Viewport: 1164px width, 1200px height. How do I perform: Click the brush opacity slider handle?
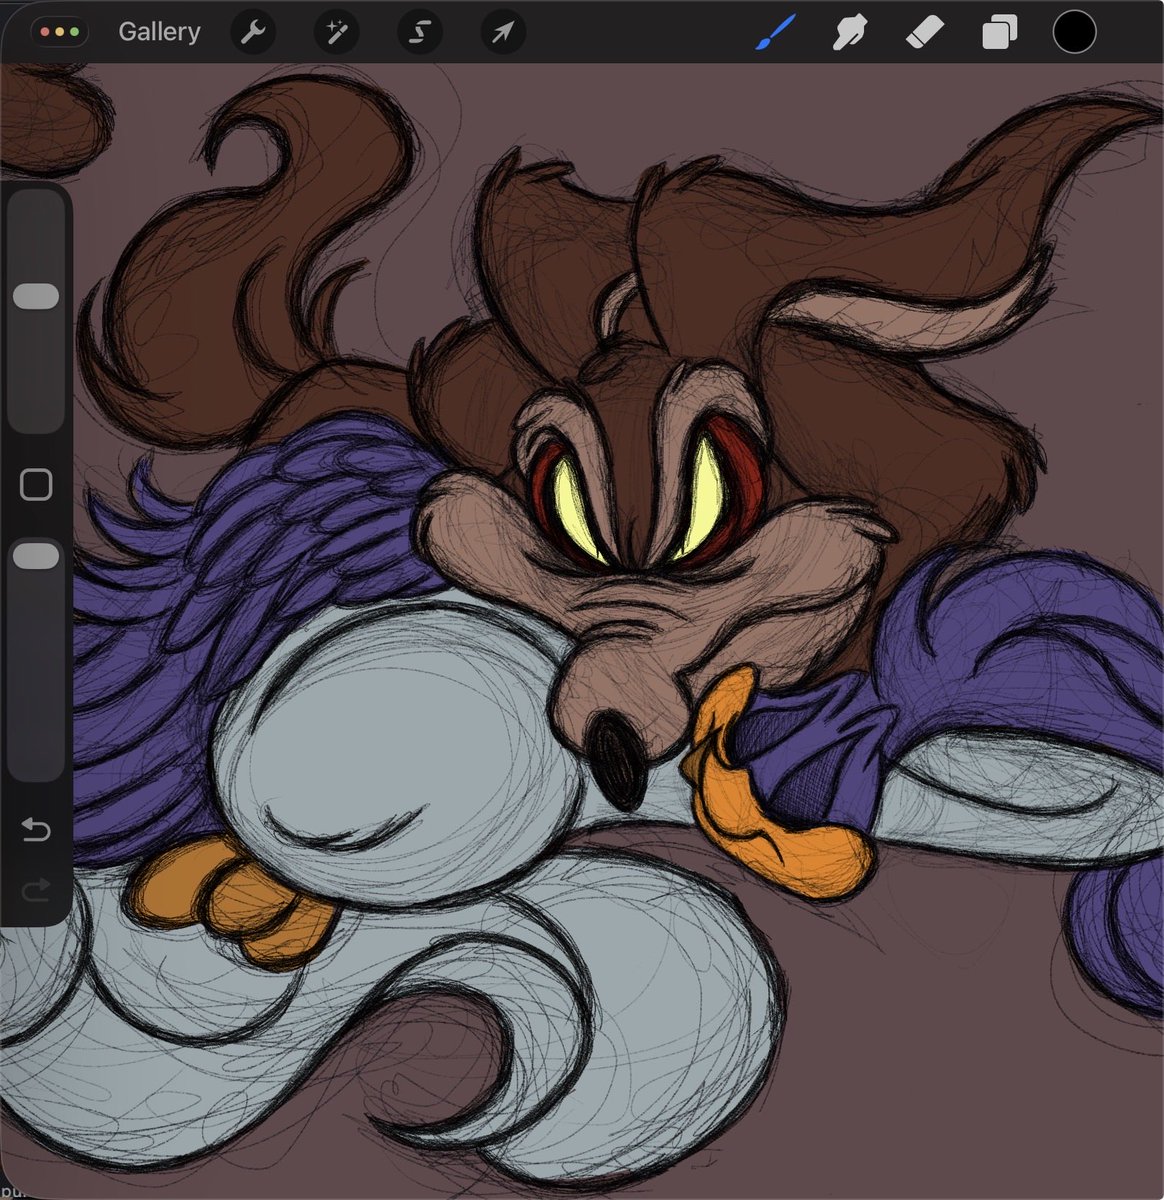pos(37,557)
